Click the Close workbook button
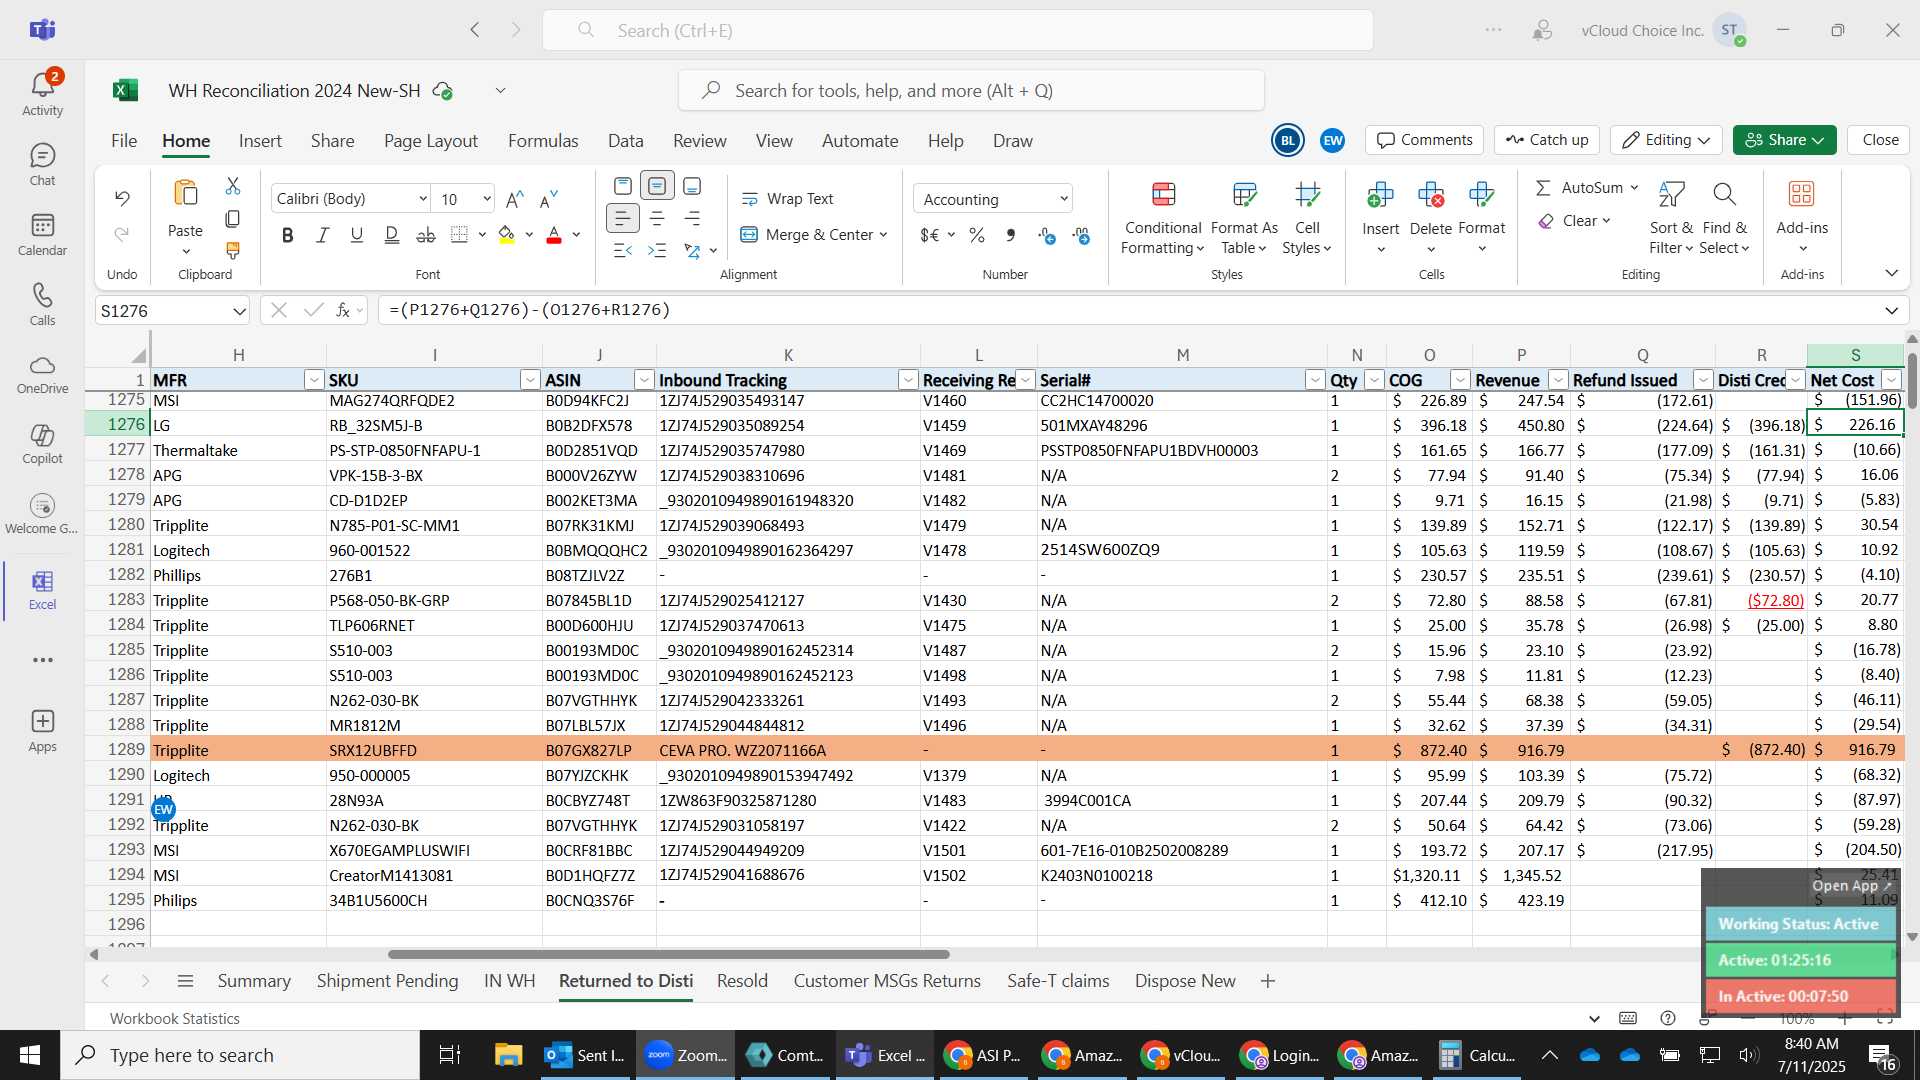Screen dimensions: 1920x1080 coord(1880,140)
